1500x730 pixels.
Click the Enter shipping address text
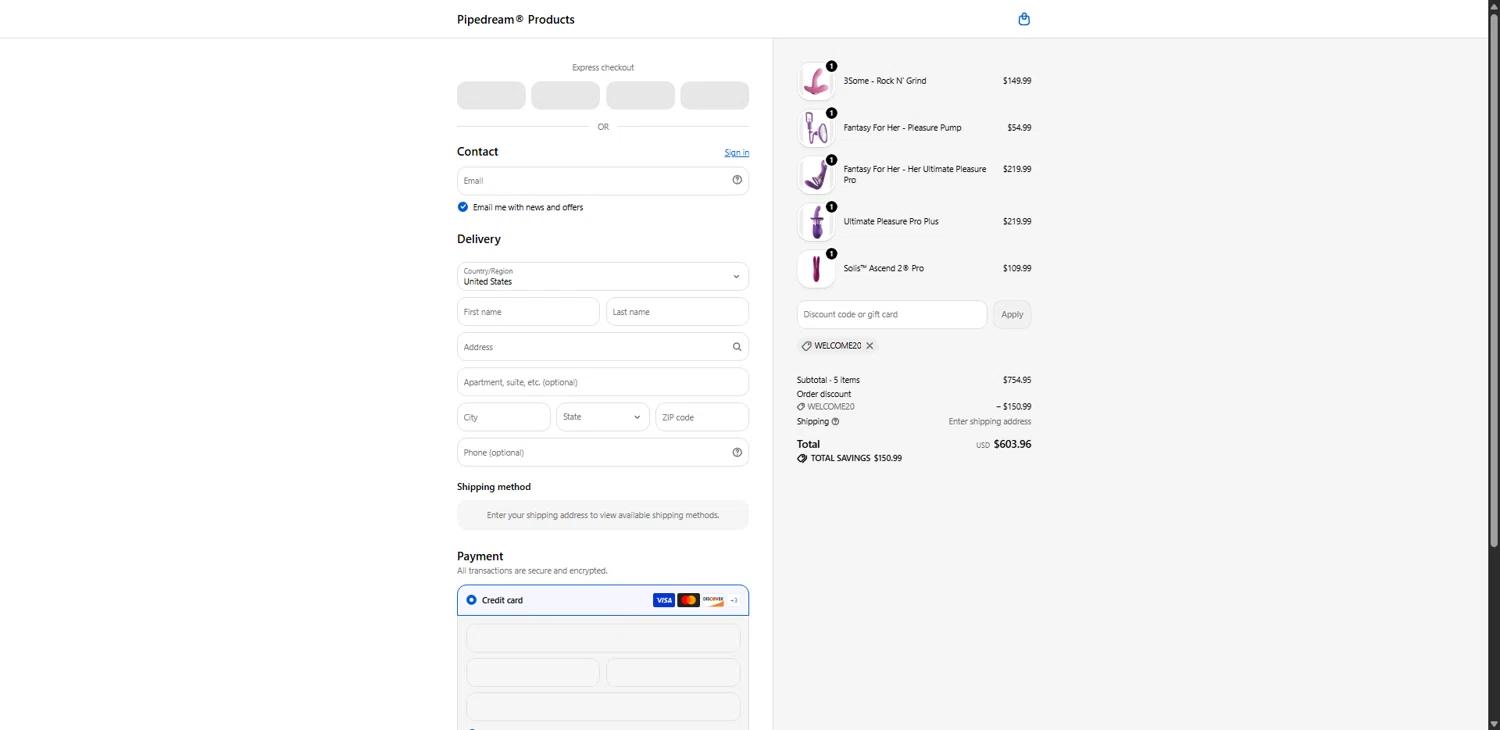coord(990,422)
